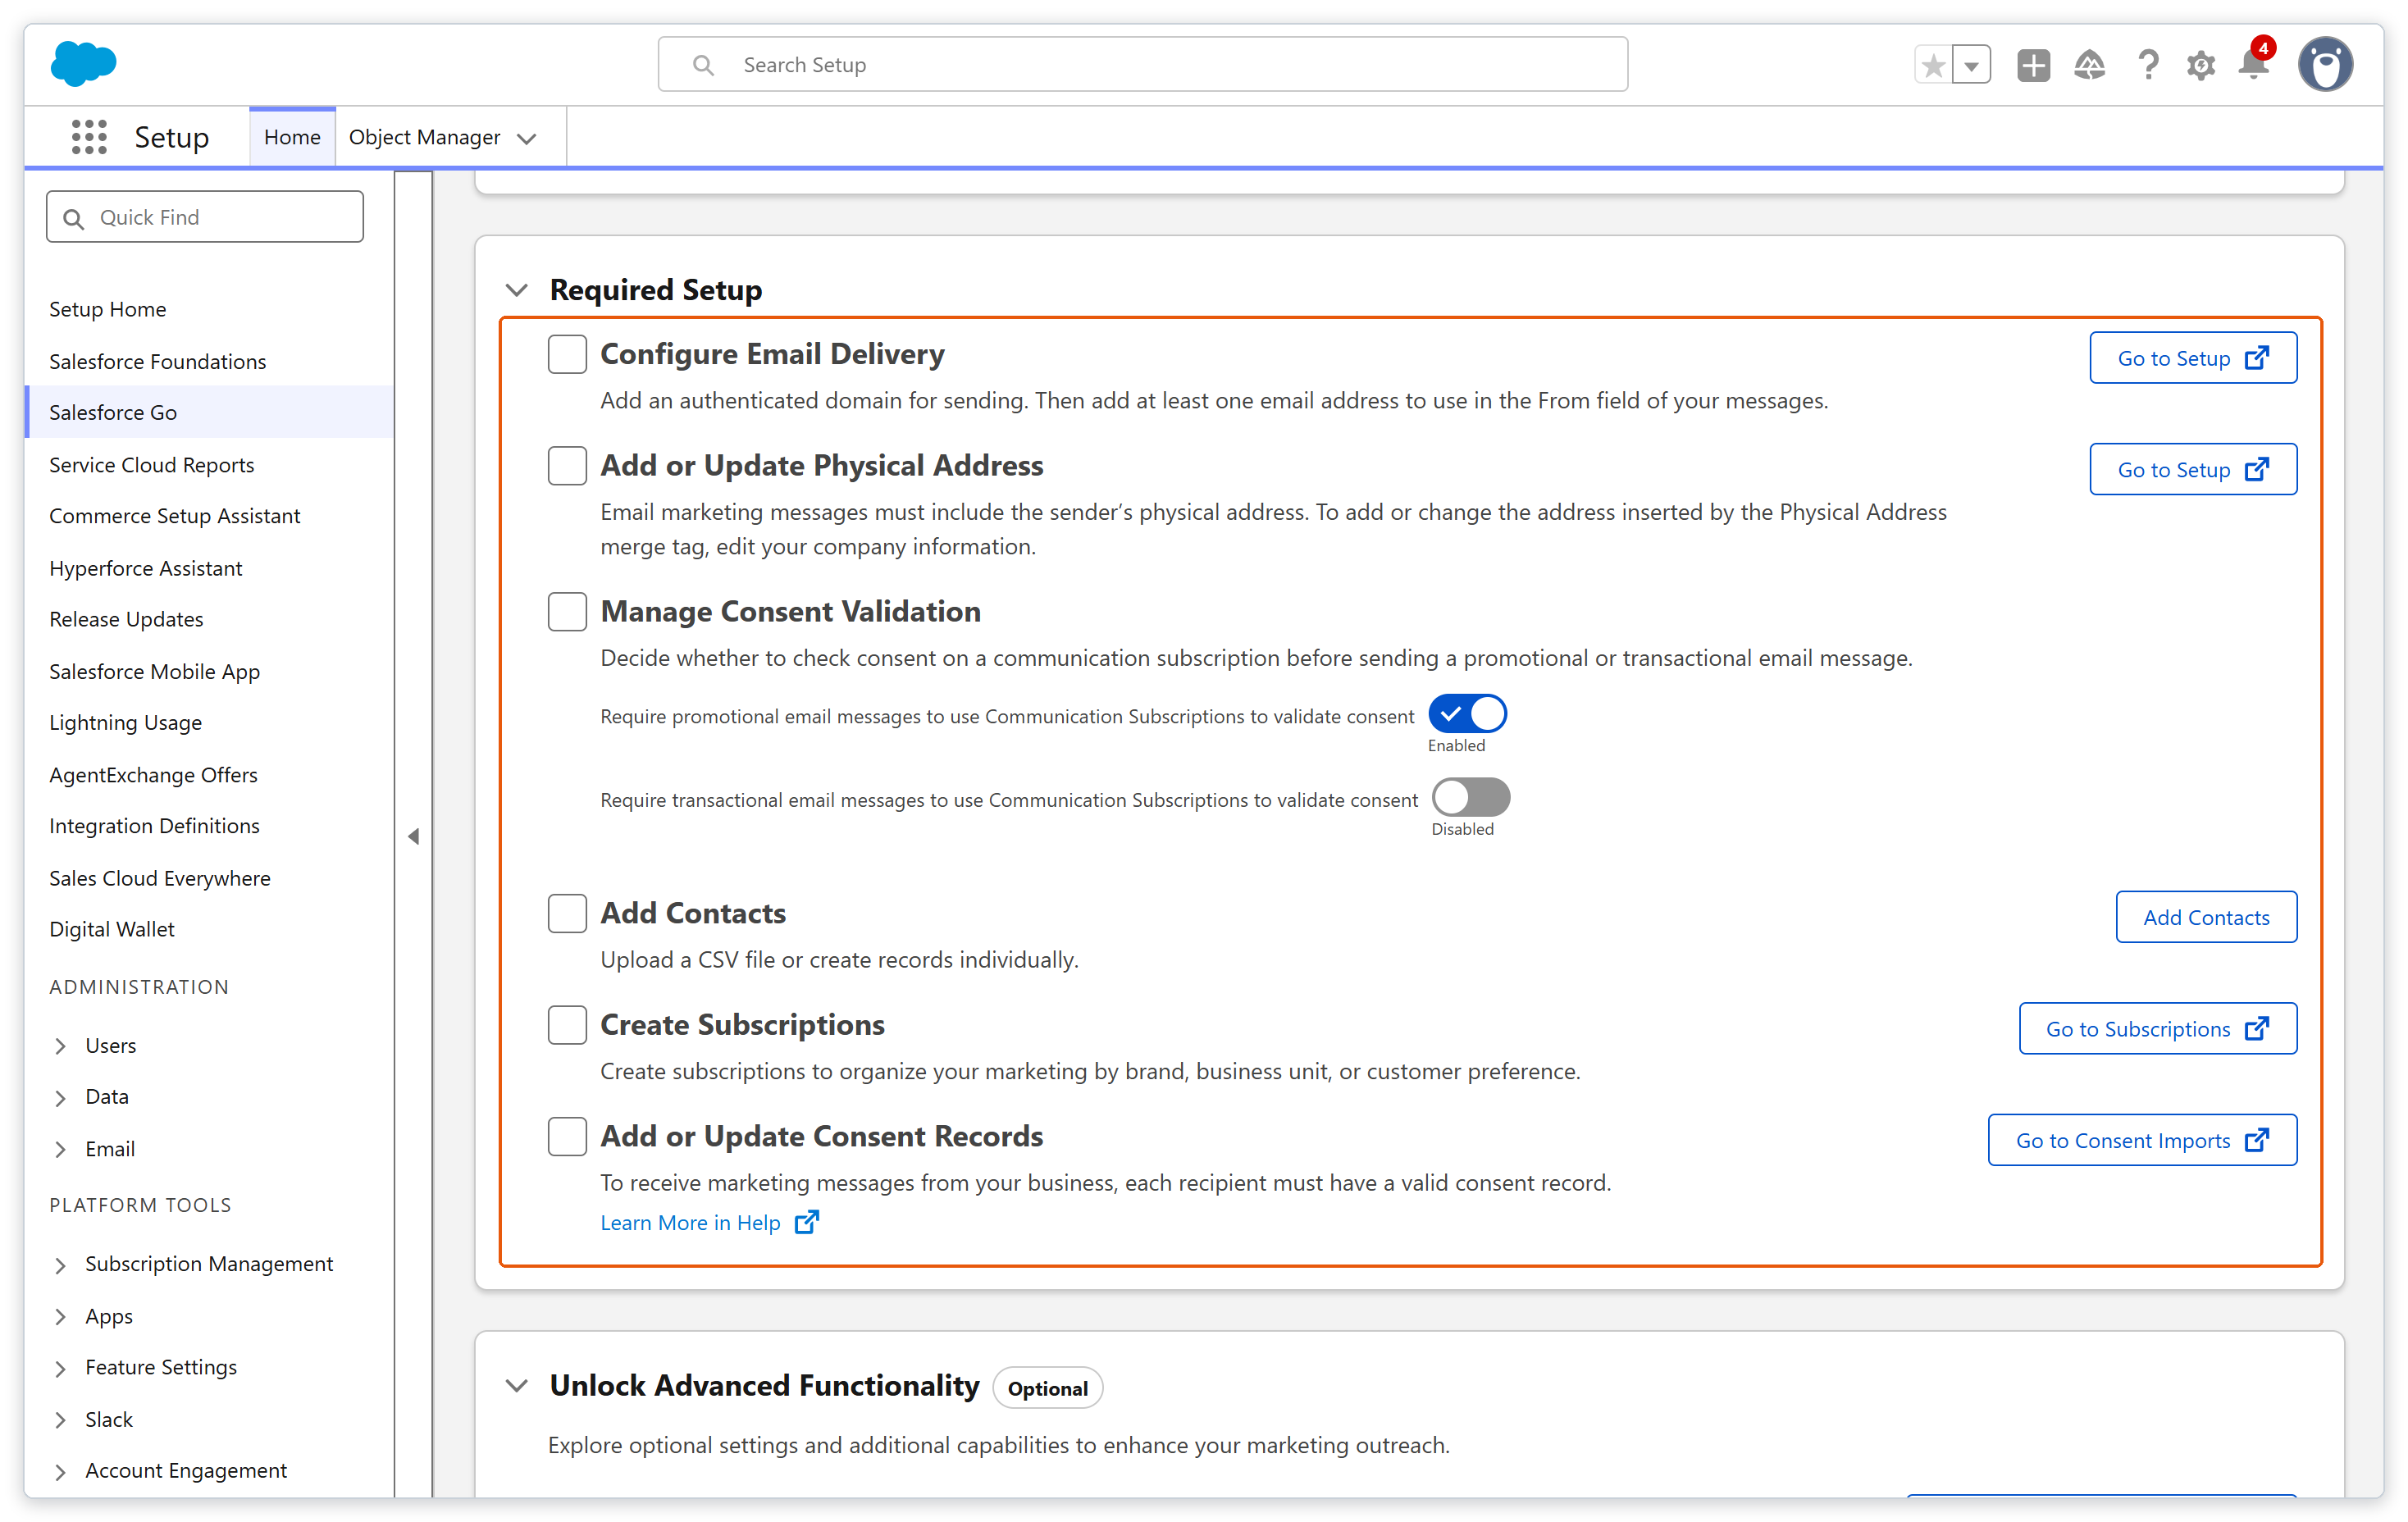
Task: Open the Global Actions plus icon
Action: pyautogui.click(x=2033, y=65)
